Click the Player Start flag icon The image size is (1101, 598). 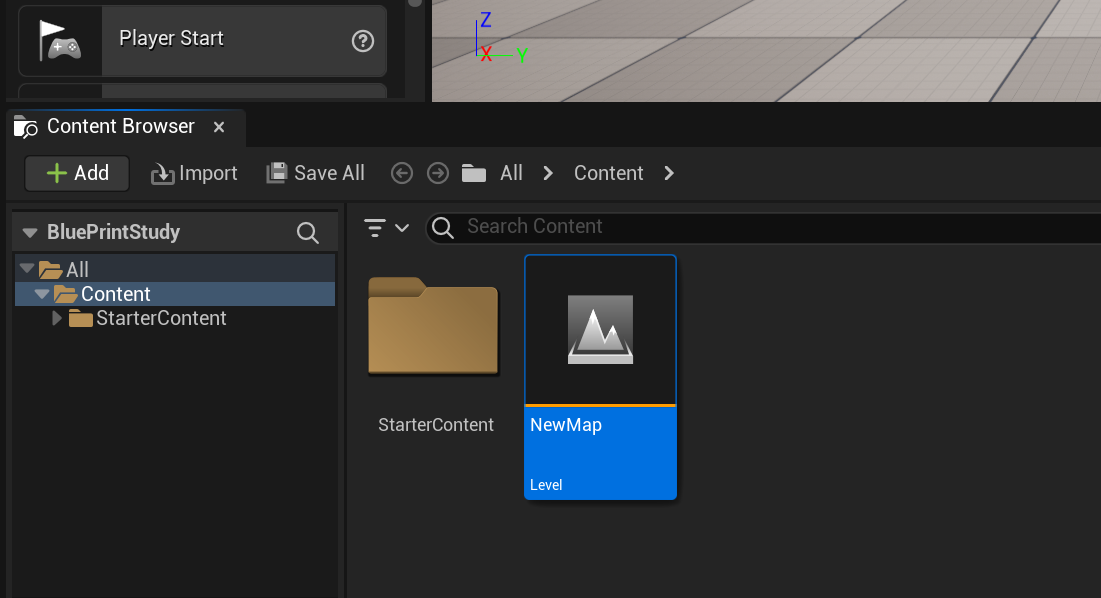[x=60, y=40]
